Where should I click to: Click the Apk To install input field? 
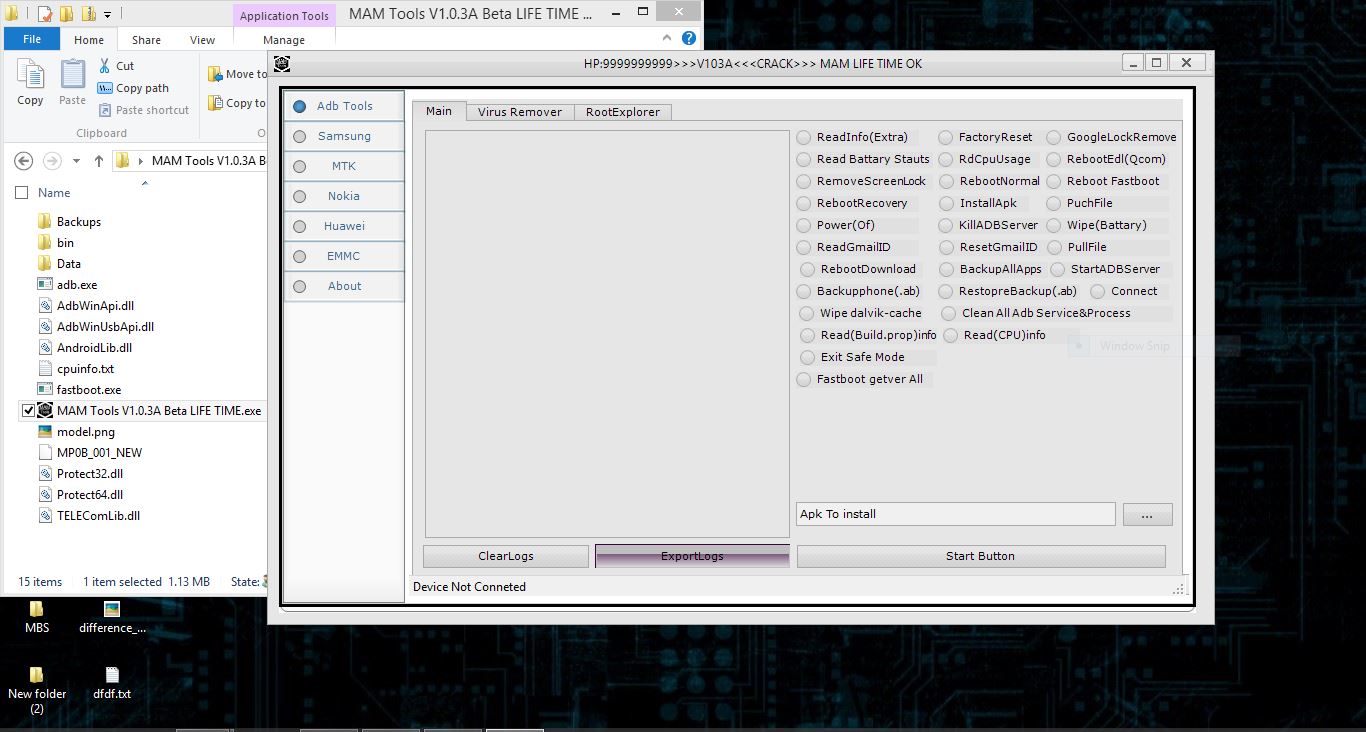point(955,514)
